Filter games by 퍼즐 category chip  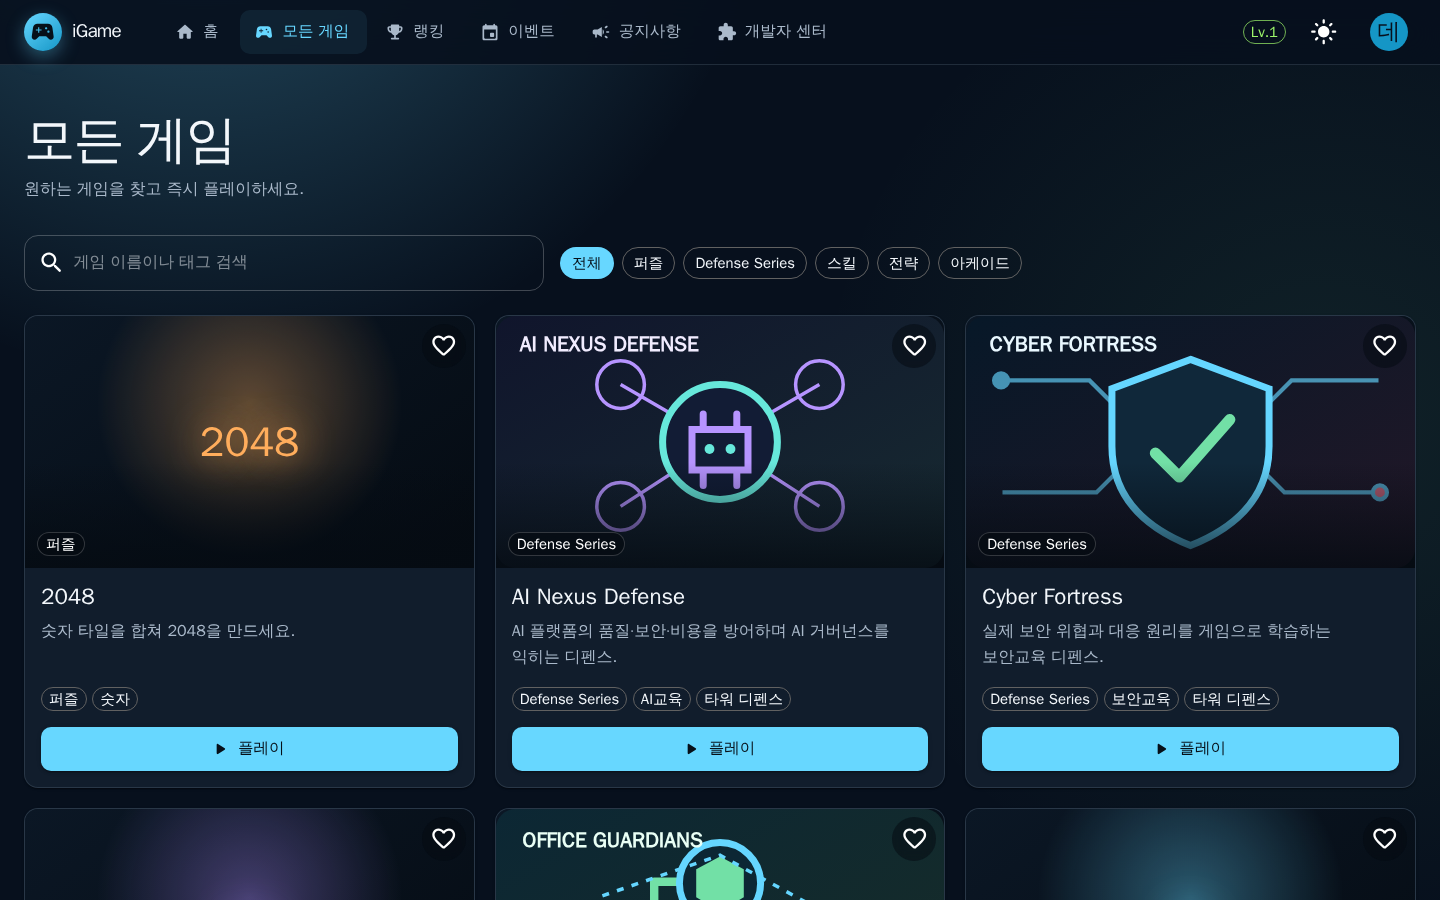click(x=649, y=263)
